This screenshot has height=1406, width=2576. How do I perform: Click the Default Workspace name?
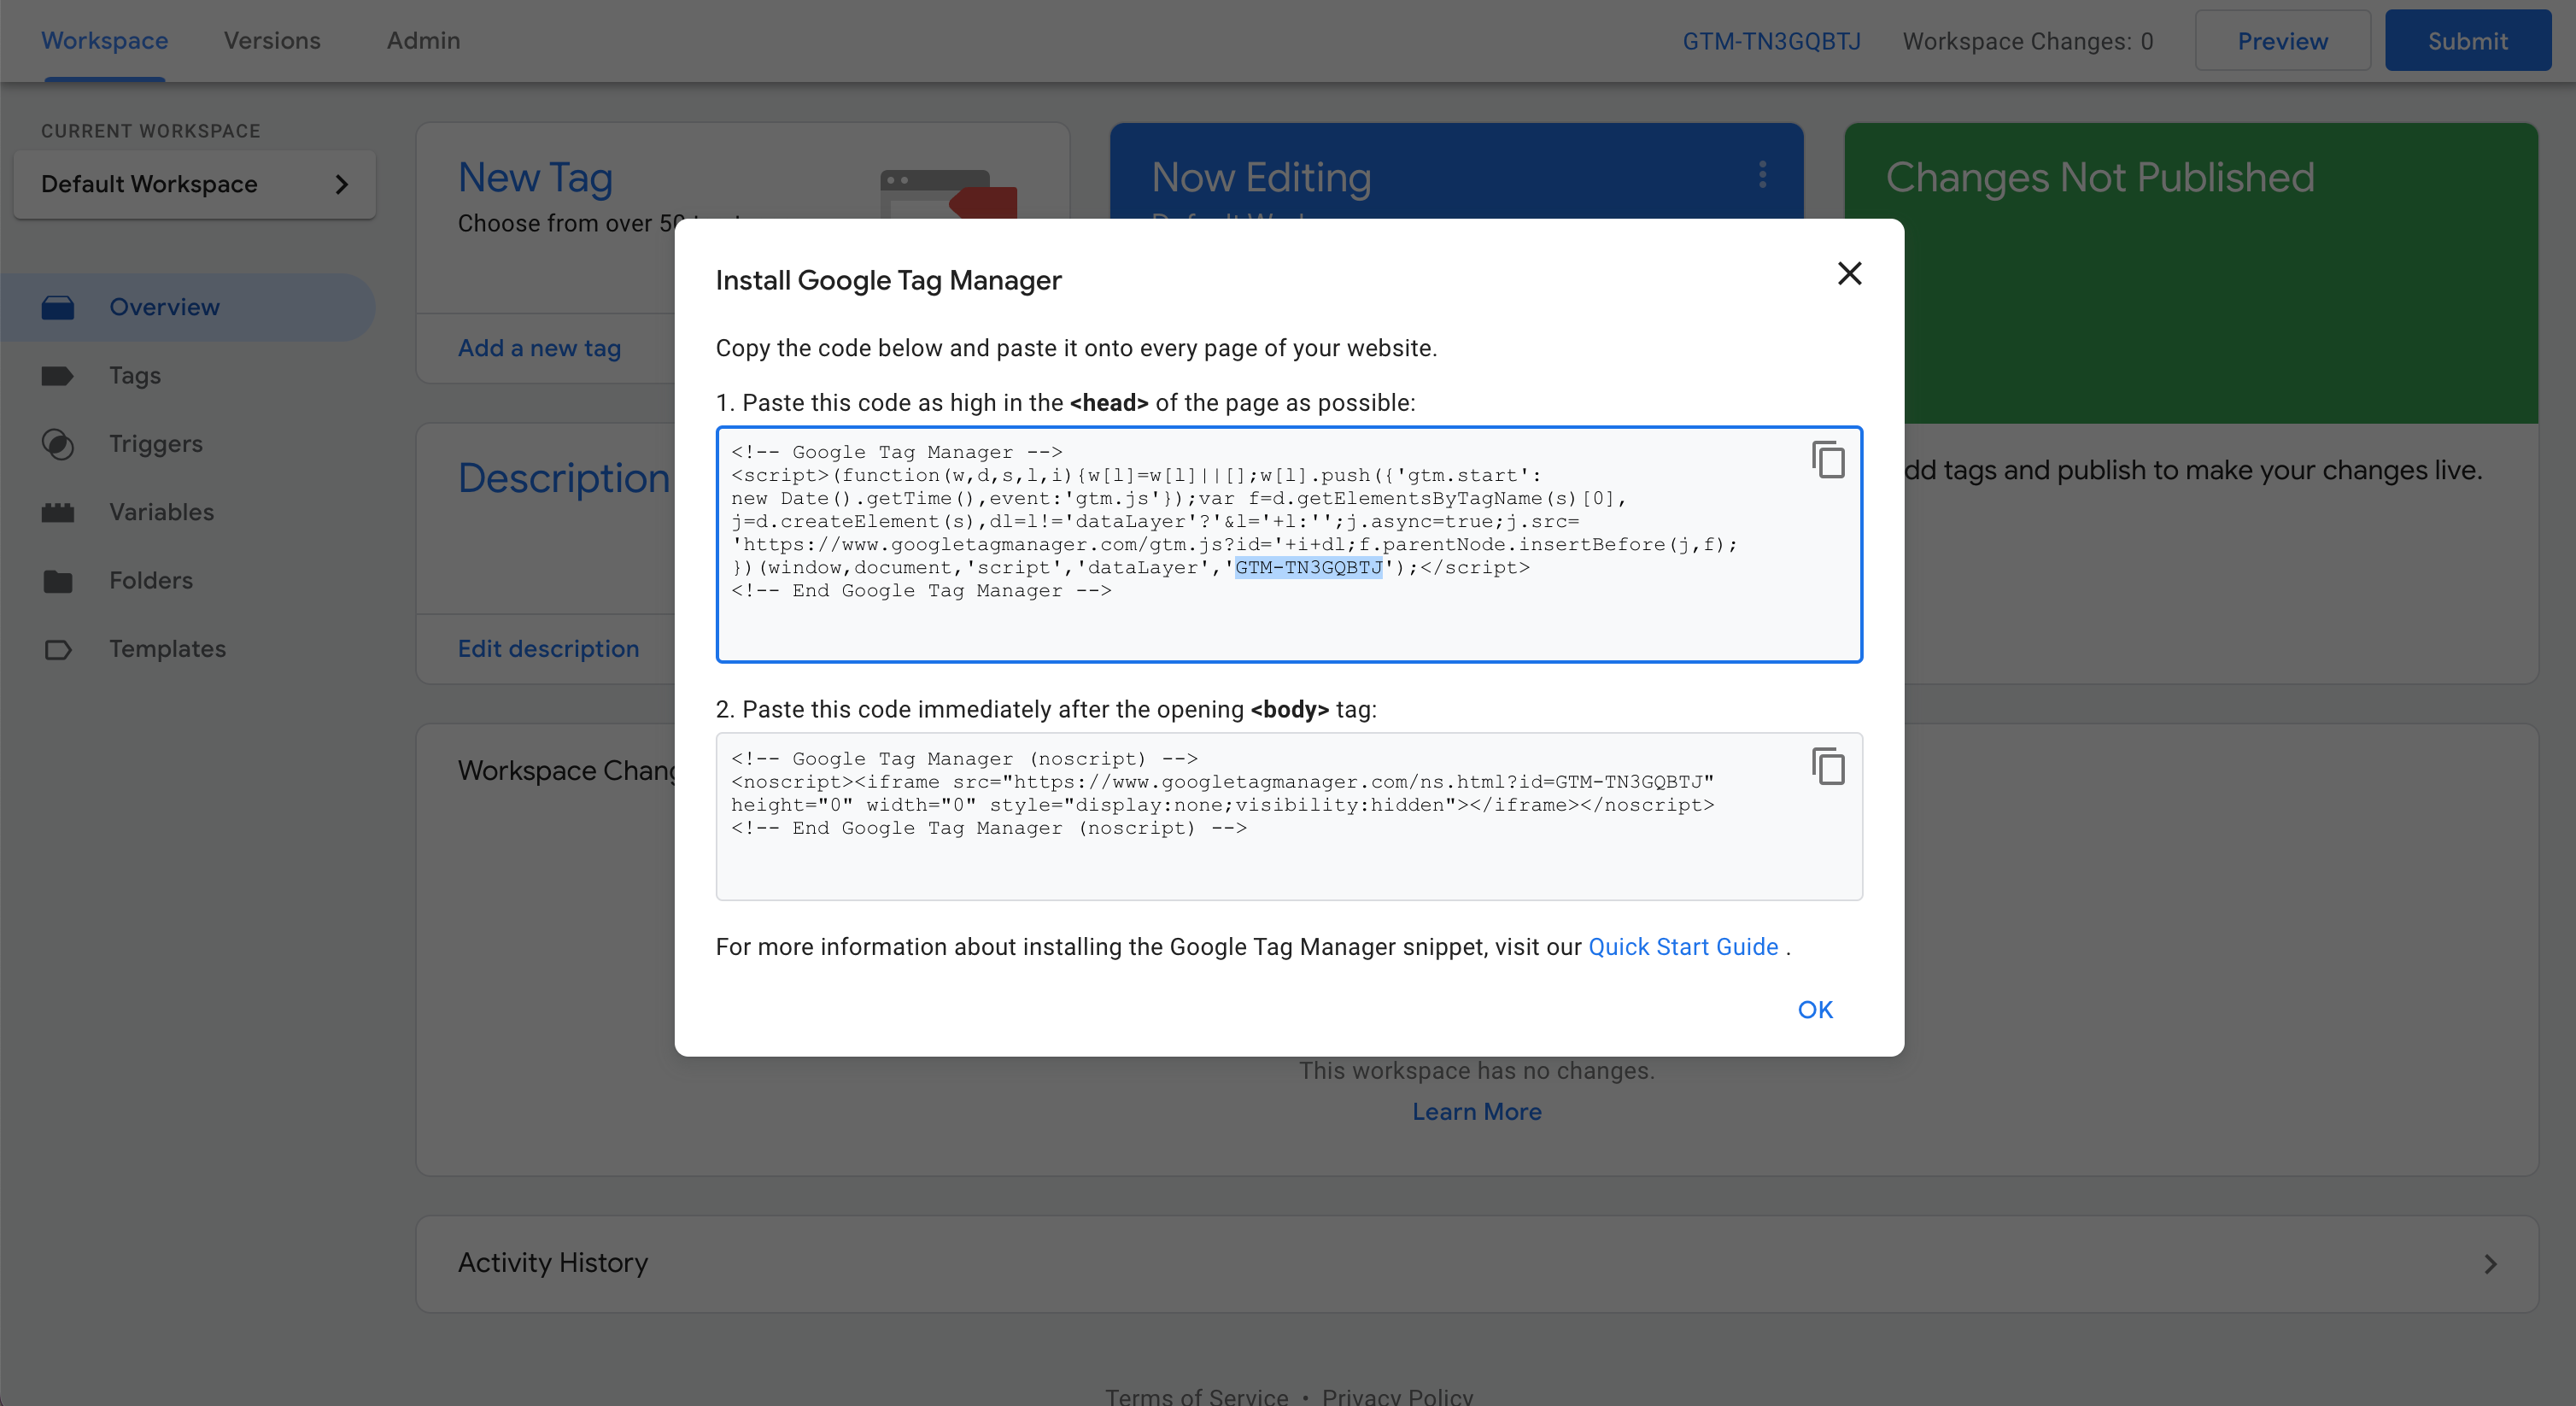(149, 184)
